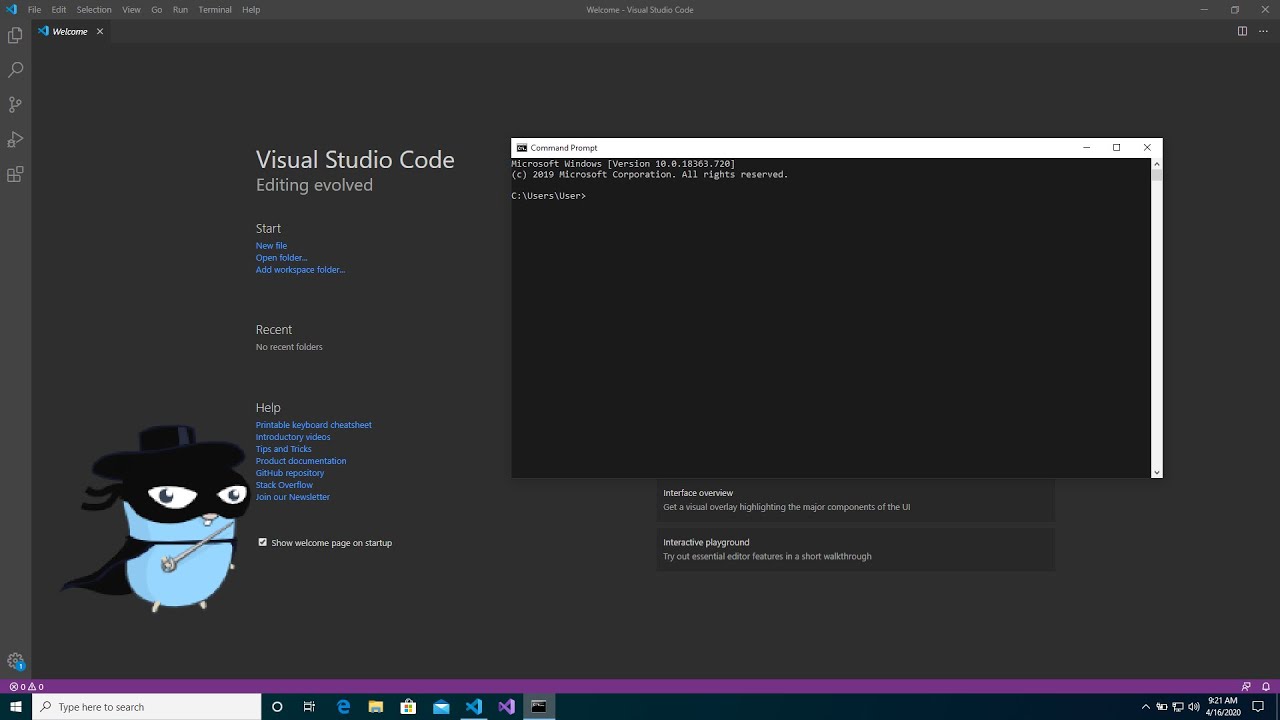Click the New file link

click(271, 246)
